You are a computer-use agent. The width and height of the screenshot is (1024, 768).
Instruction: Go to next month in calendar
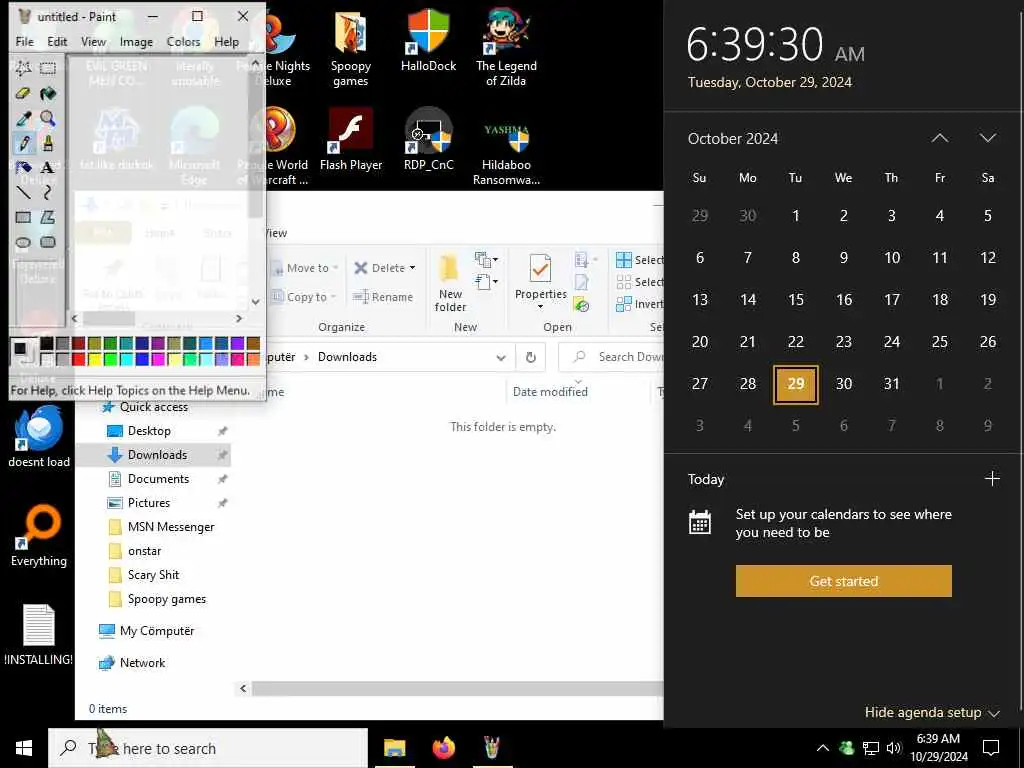pyautogui.click(x=988, y=138)
